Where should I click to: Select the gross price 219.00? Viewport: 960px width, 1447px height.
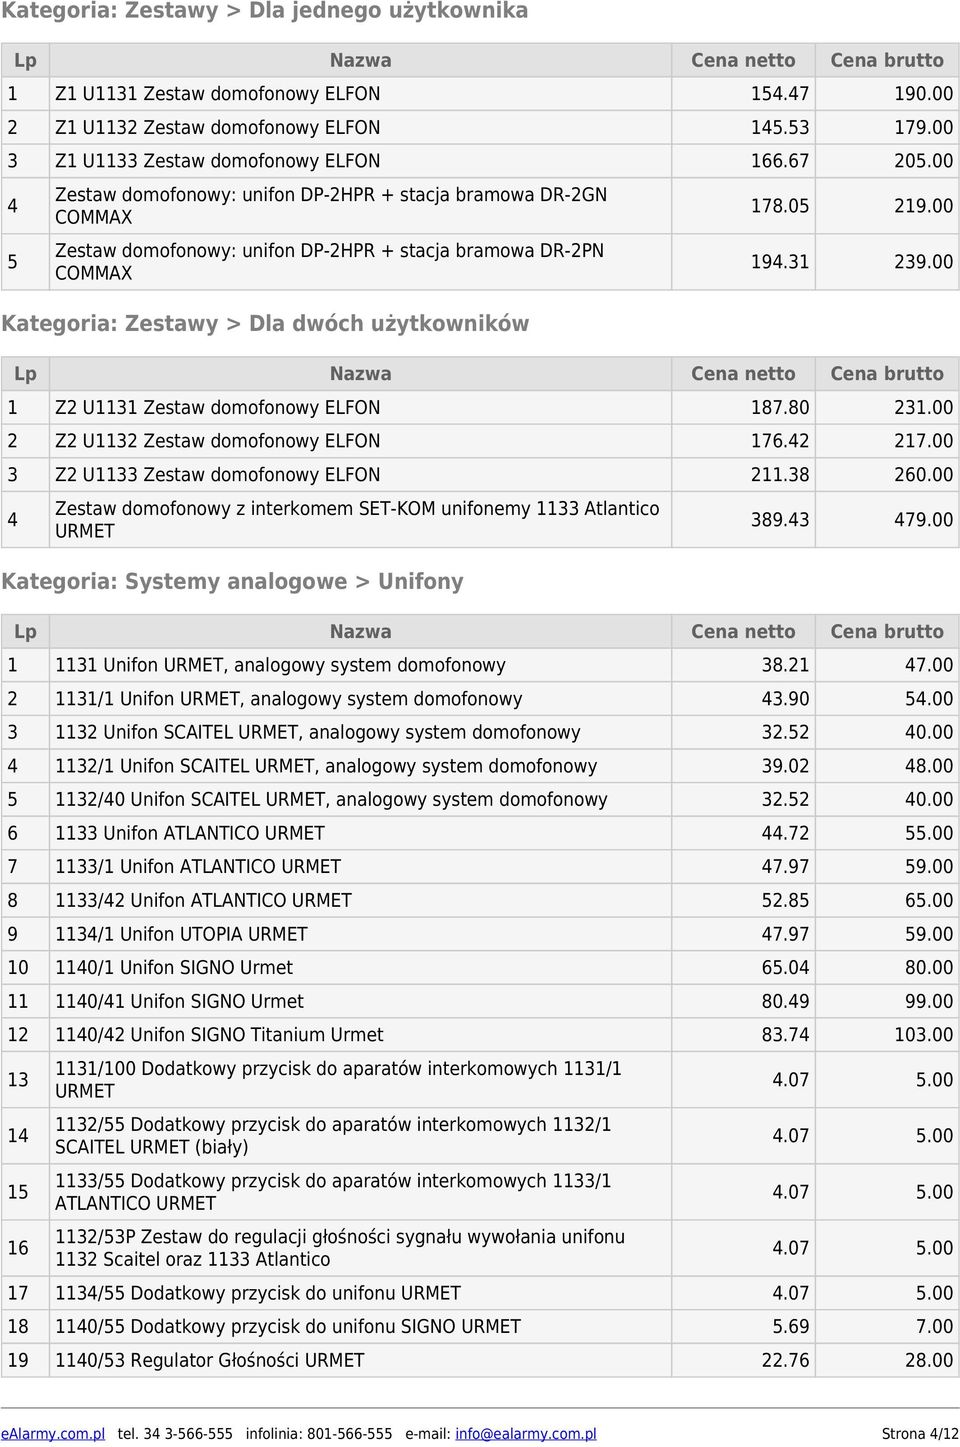tap(923, 206)
